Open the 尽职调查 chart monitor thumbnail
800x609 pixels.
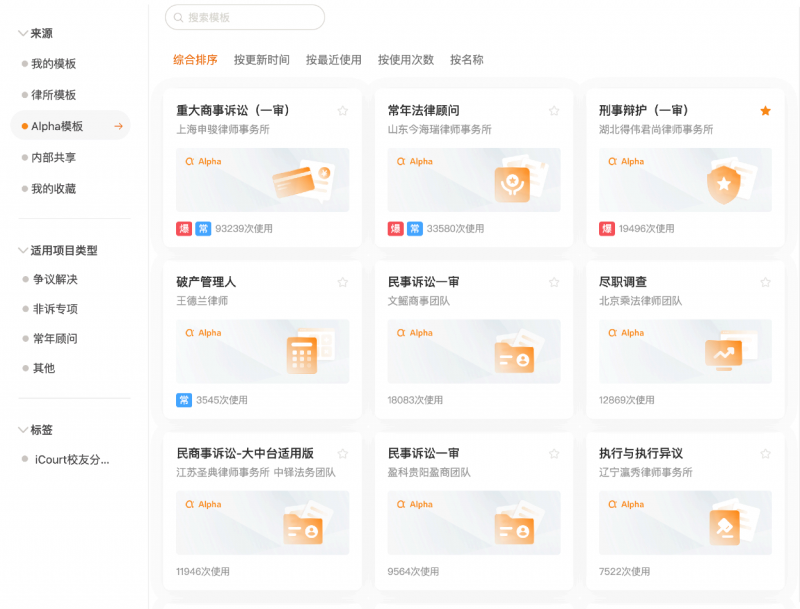click(685, 351)
